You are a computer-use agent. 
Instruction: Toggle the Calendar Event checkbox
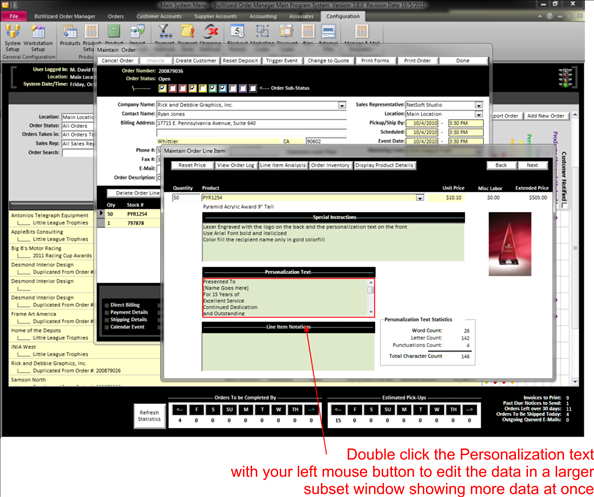click(x=107, y=327)
